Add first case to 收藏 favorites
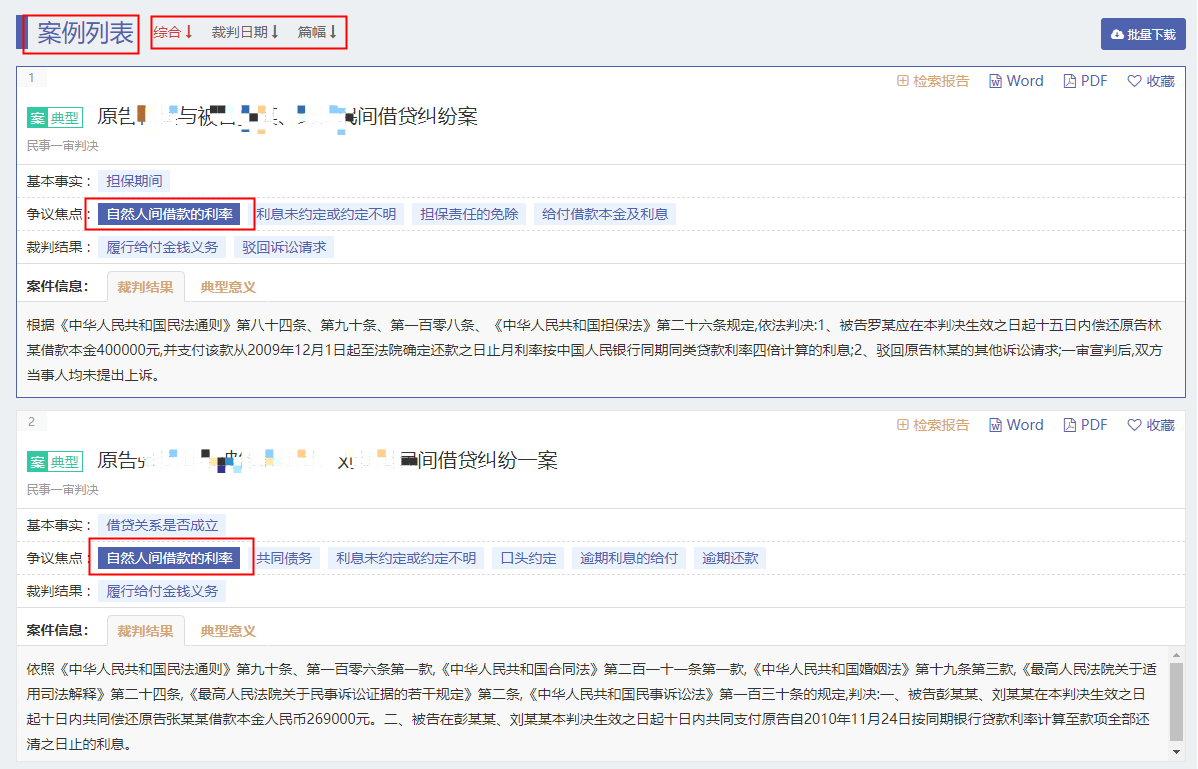The height and width of the screenshot is (769, 1198). tap(1151, 81)
